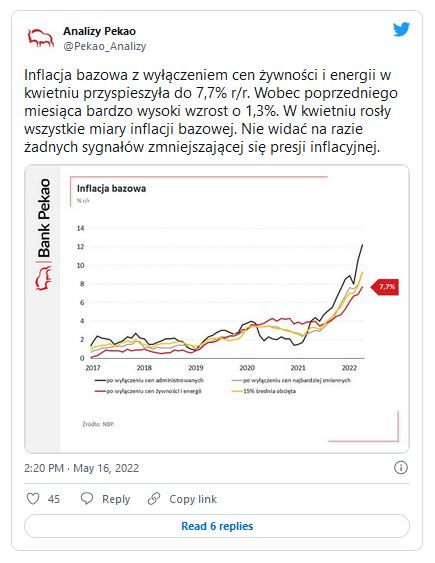This screenshot has width=435, height=563.
Task: Click the Copy link text
Action: pyautogui.click(x=193, y=499)
